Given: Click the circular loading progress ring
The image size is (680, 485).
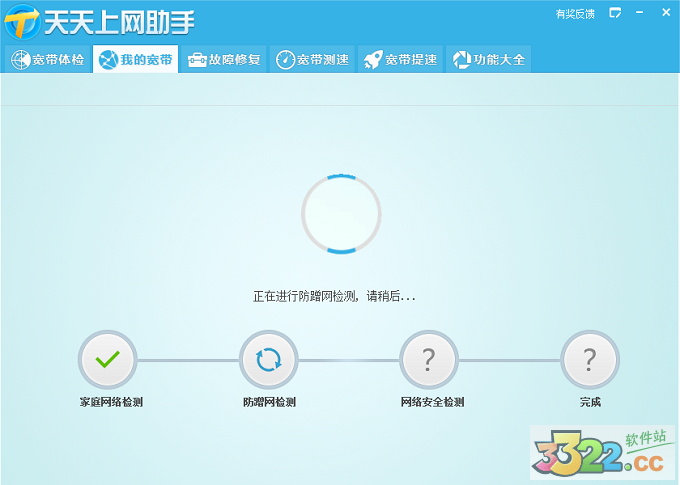Looking at the screenshot, I should (x=341, y=214).
